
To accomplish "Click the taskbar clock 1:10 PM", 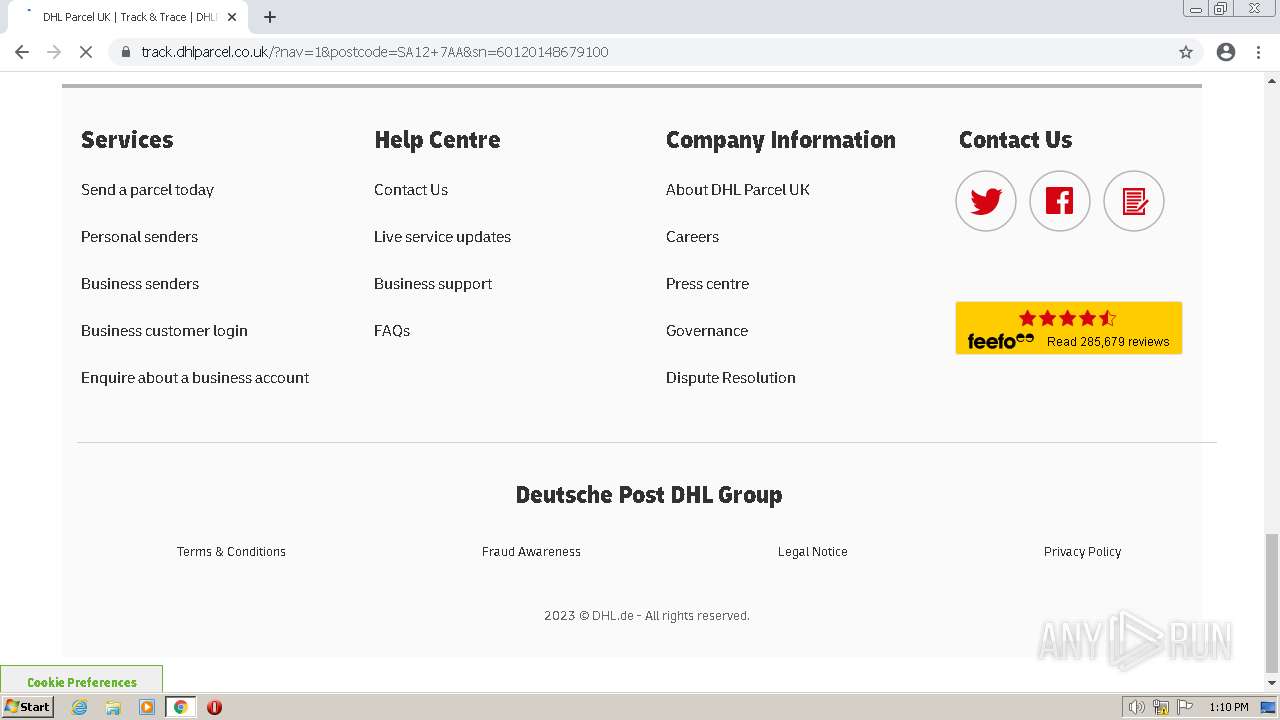I will [x=1228, y=707].
